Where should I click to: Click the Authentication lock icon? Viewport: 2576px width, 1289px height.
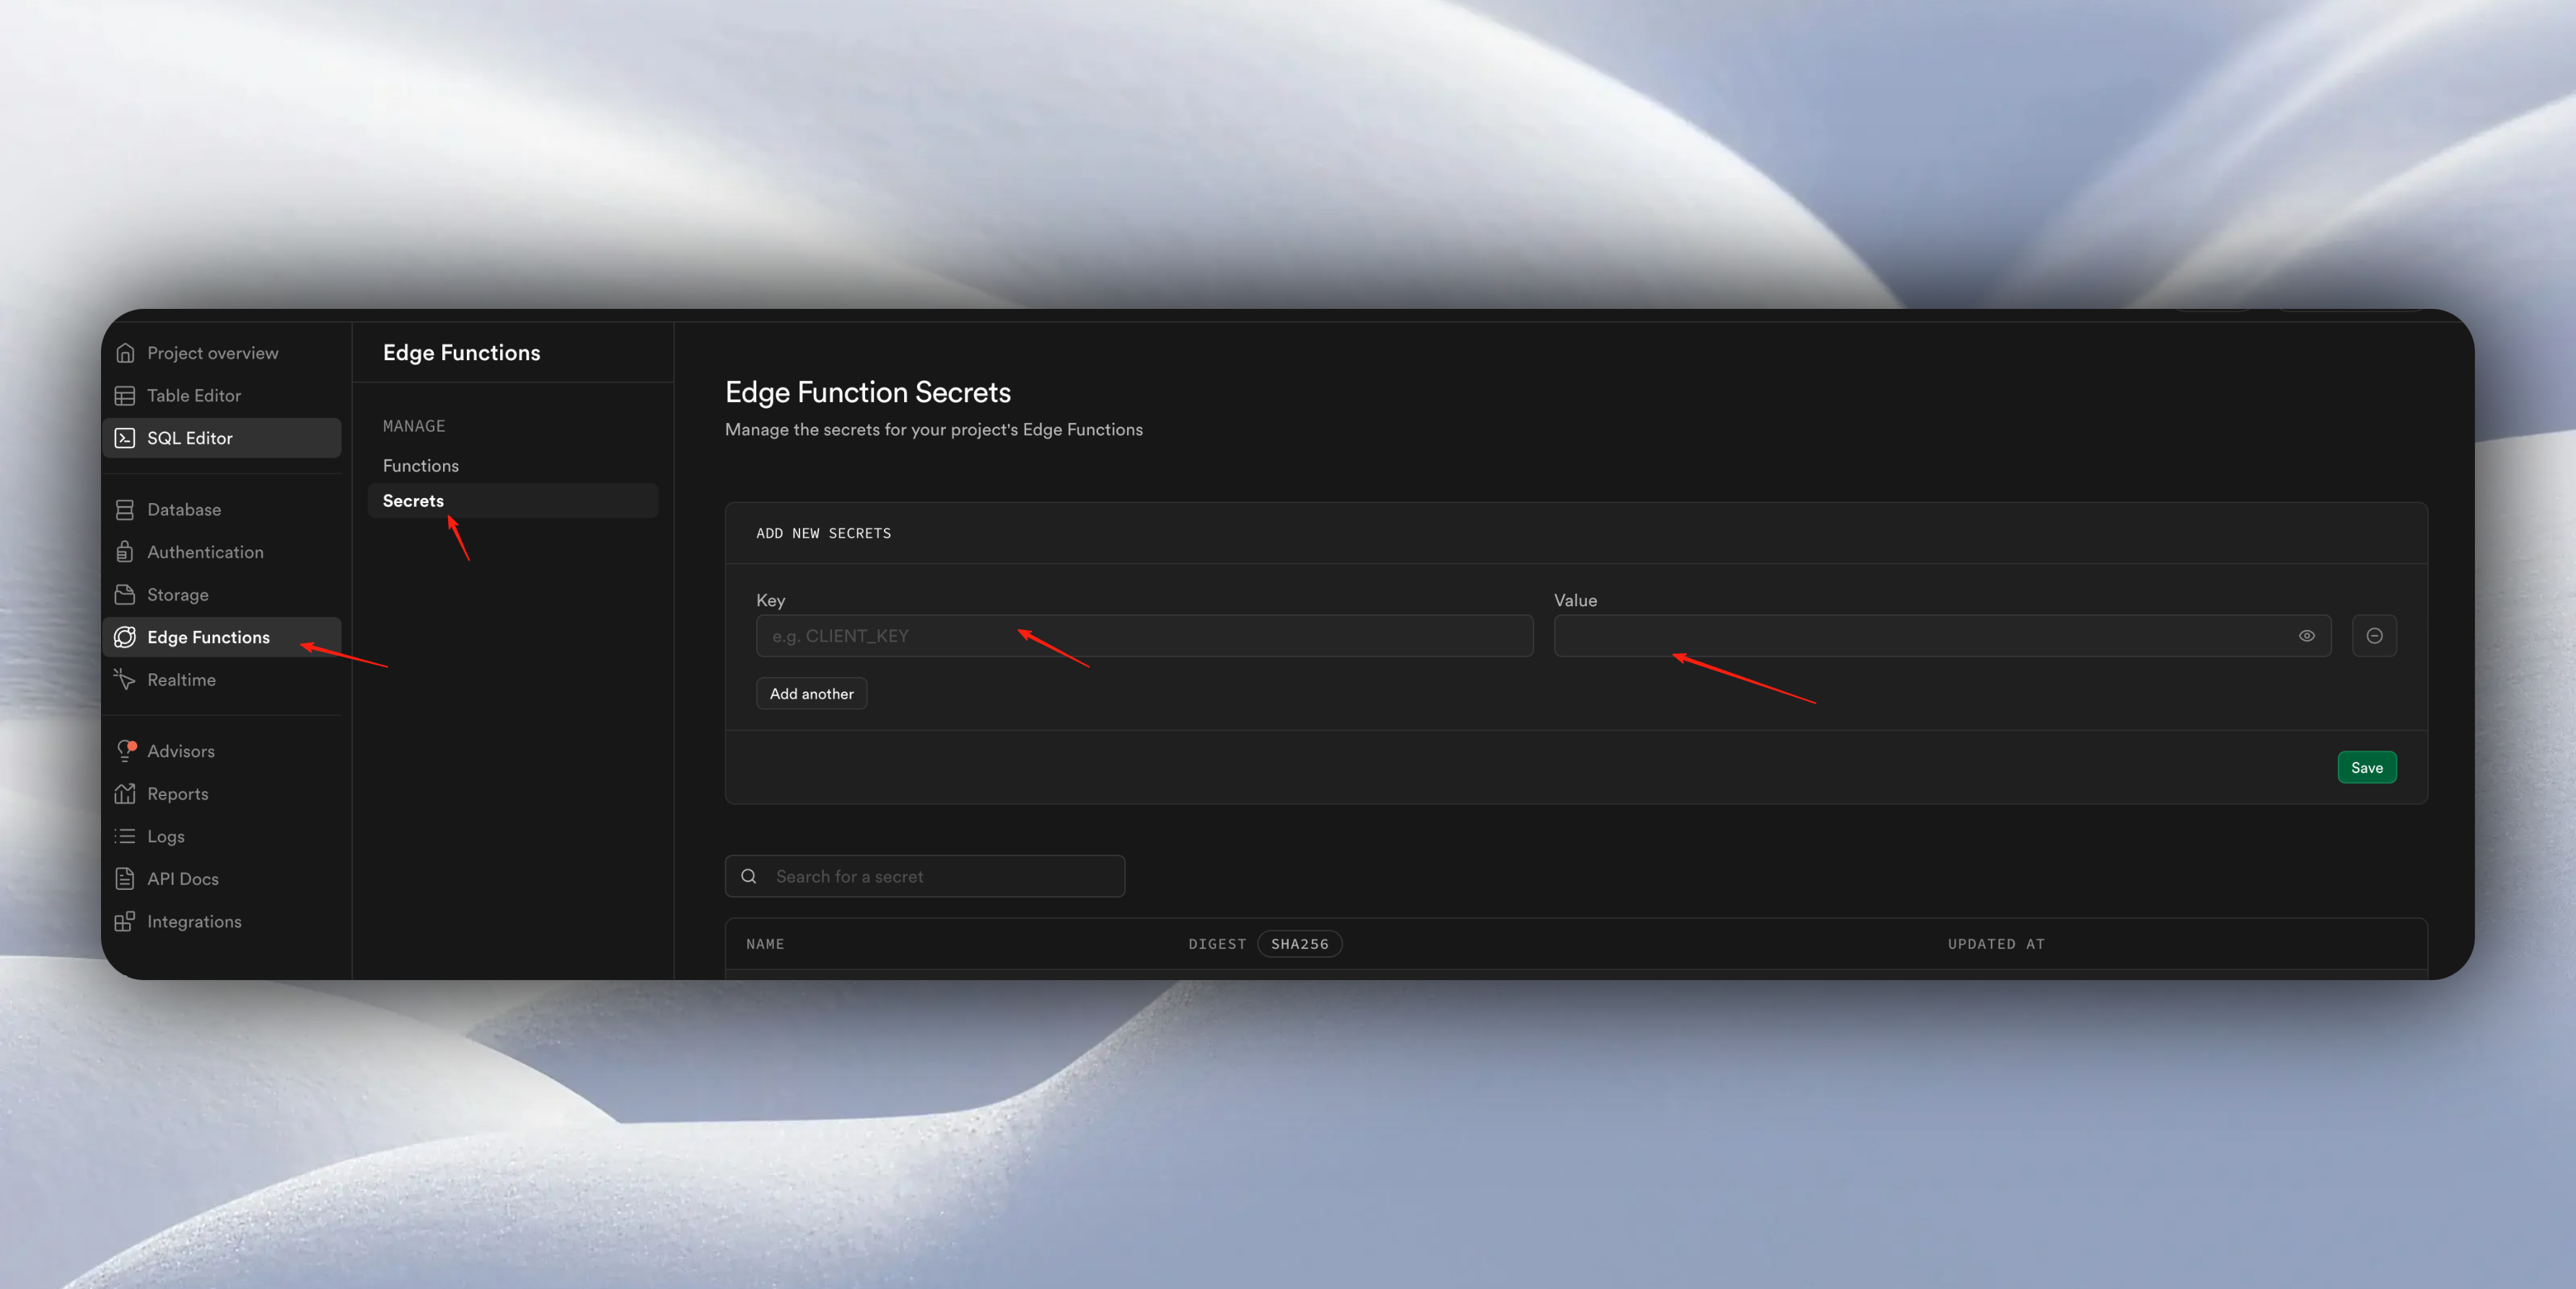click(125, 552)
